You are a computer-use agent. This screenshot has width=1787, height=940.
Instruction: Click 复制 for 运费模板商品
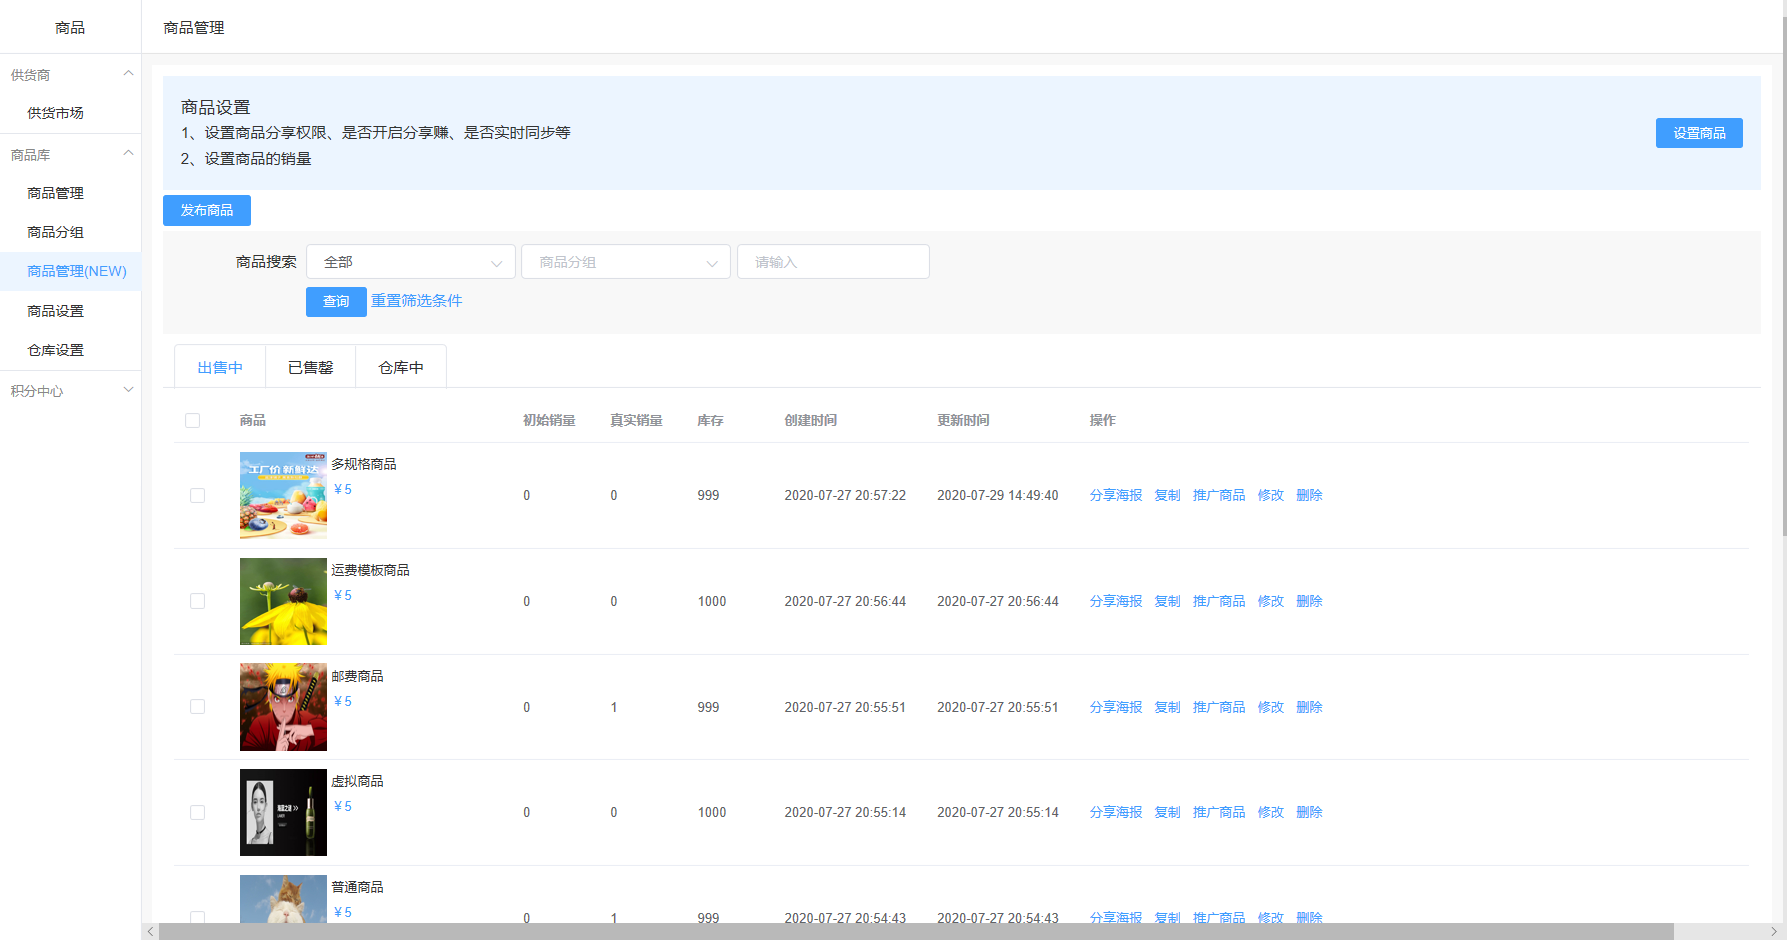pos(1167,601)
